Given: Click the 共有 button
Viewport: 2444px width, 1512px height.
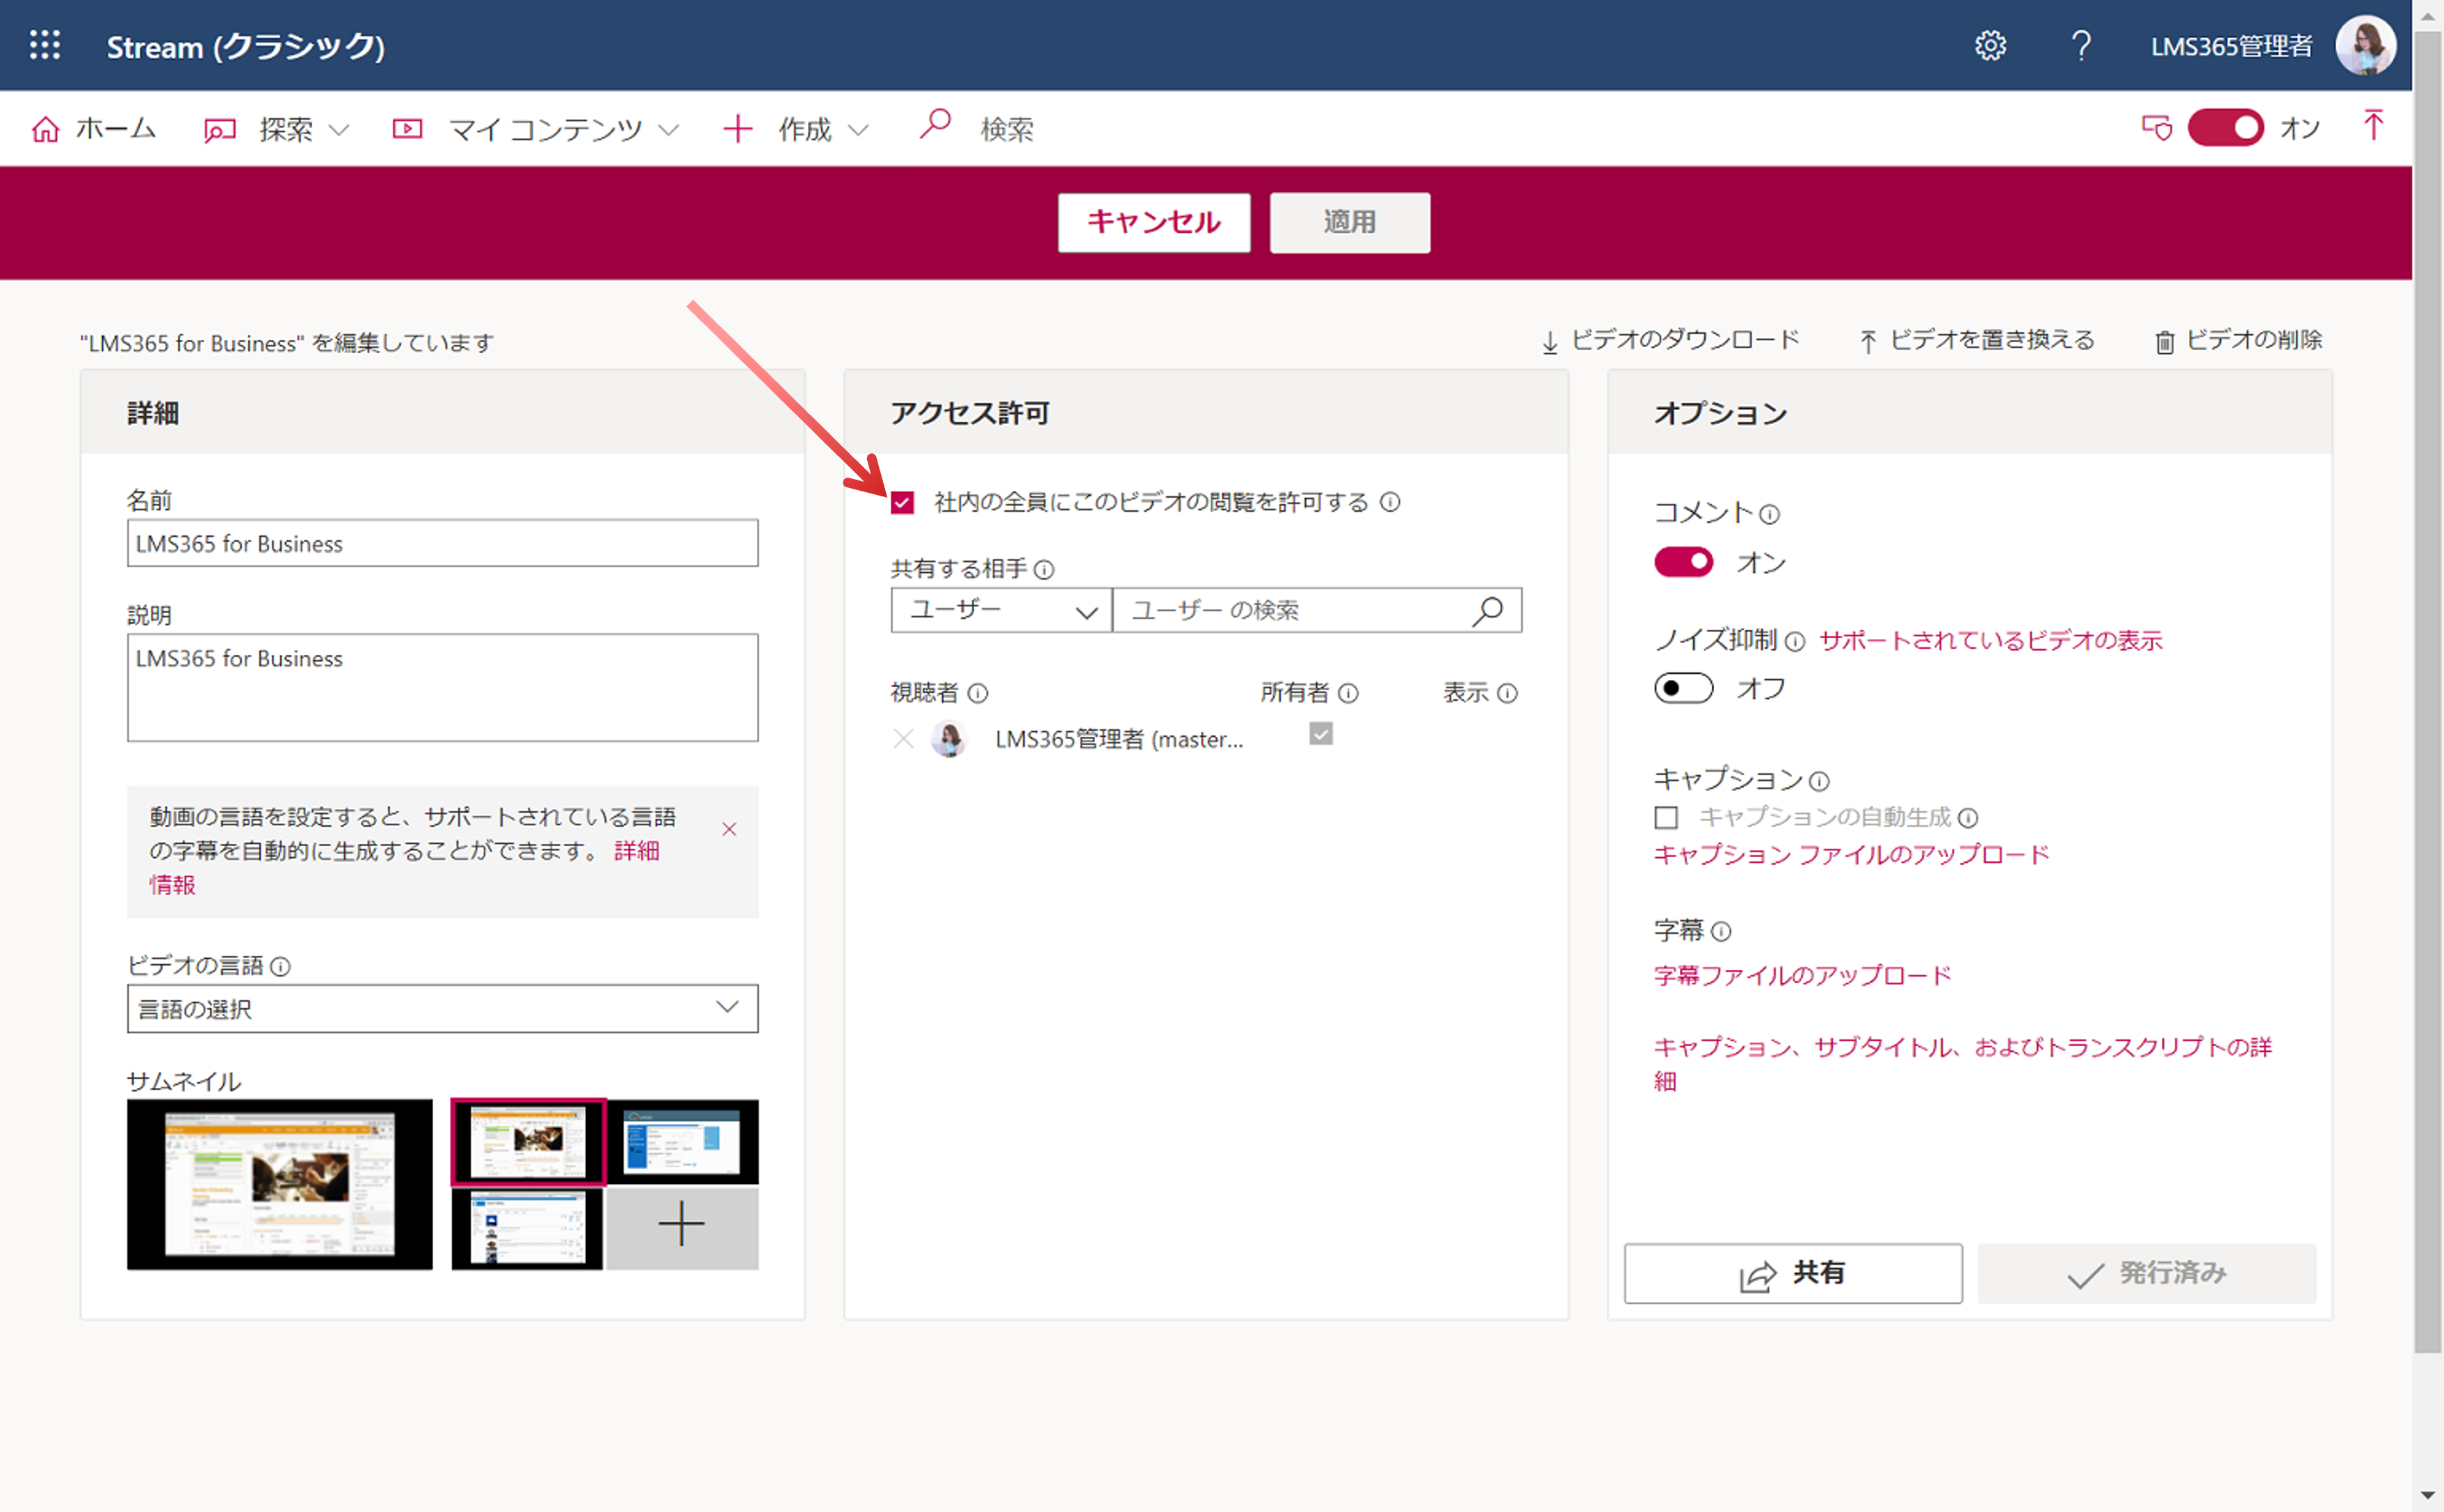Looking at the screenshot, I should point(1793,1274).
